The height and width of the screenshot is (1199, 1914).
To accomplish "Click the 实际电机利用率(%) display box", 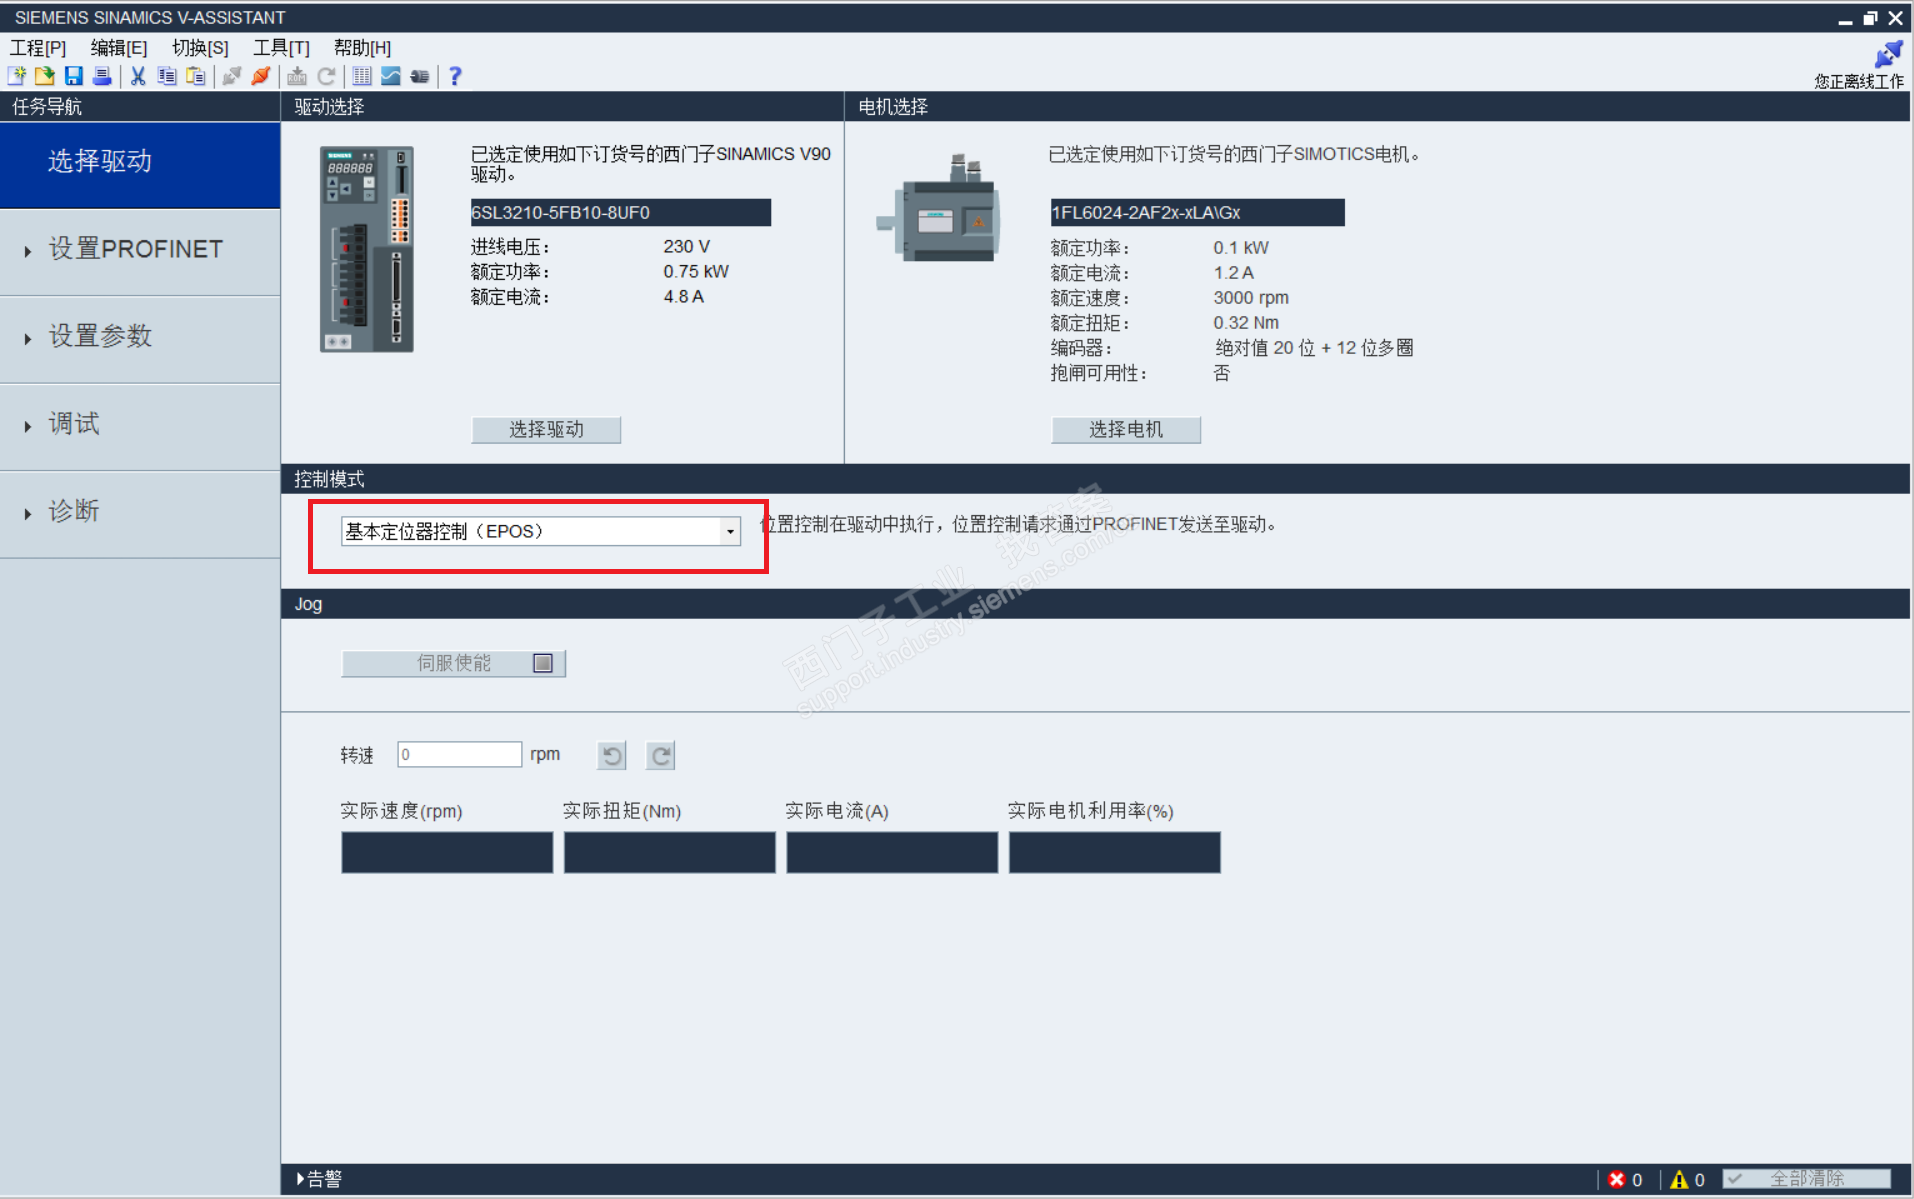I will tap(1115, 852).
